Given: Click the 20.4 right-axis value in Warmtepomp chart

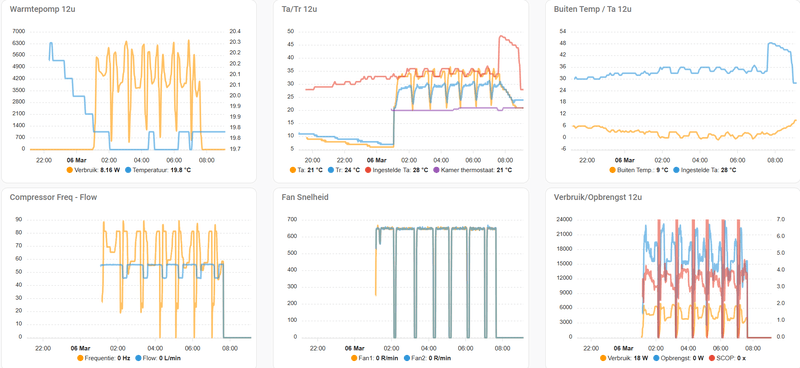Looking at the screenshot, I should coord(236,32).
